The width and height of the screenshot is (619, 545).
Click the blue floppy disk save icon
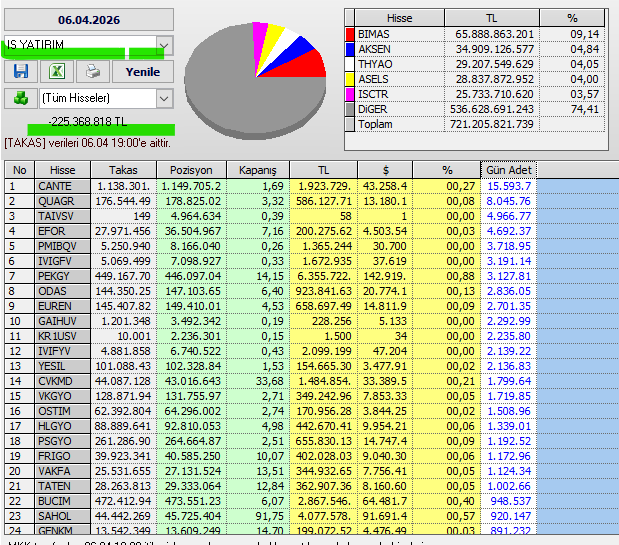(21, 71)
